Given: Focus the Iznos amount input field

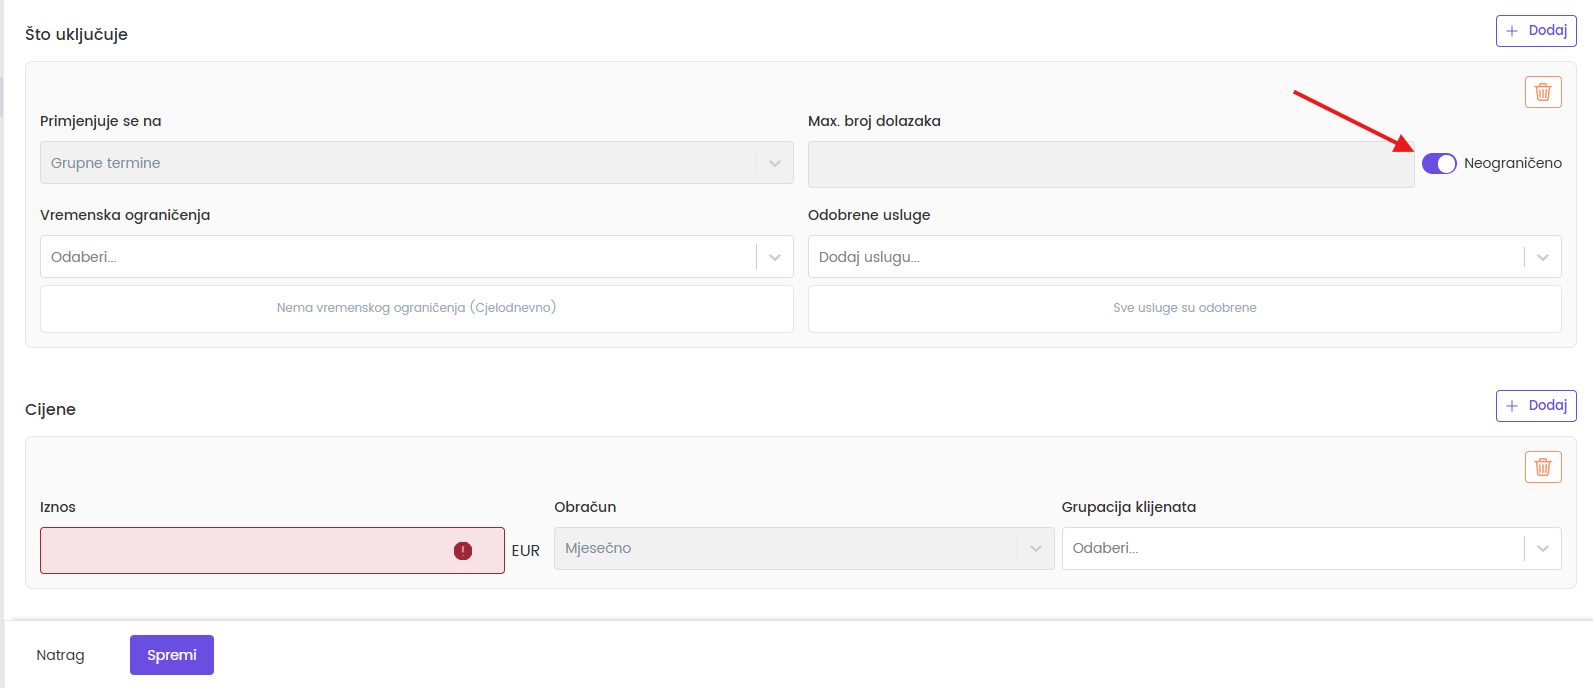Looking at the screenshot, I should point(245,551).
